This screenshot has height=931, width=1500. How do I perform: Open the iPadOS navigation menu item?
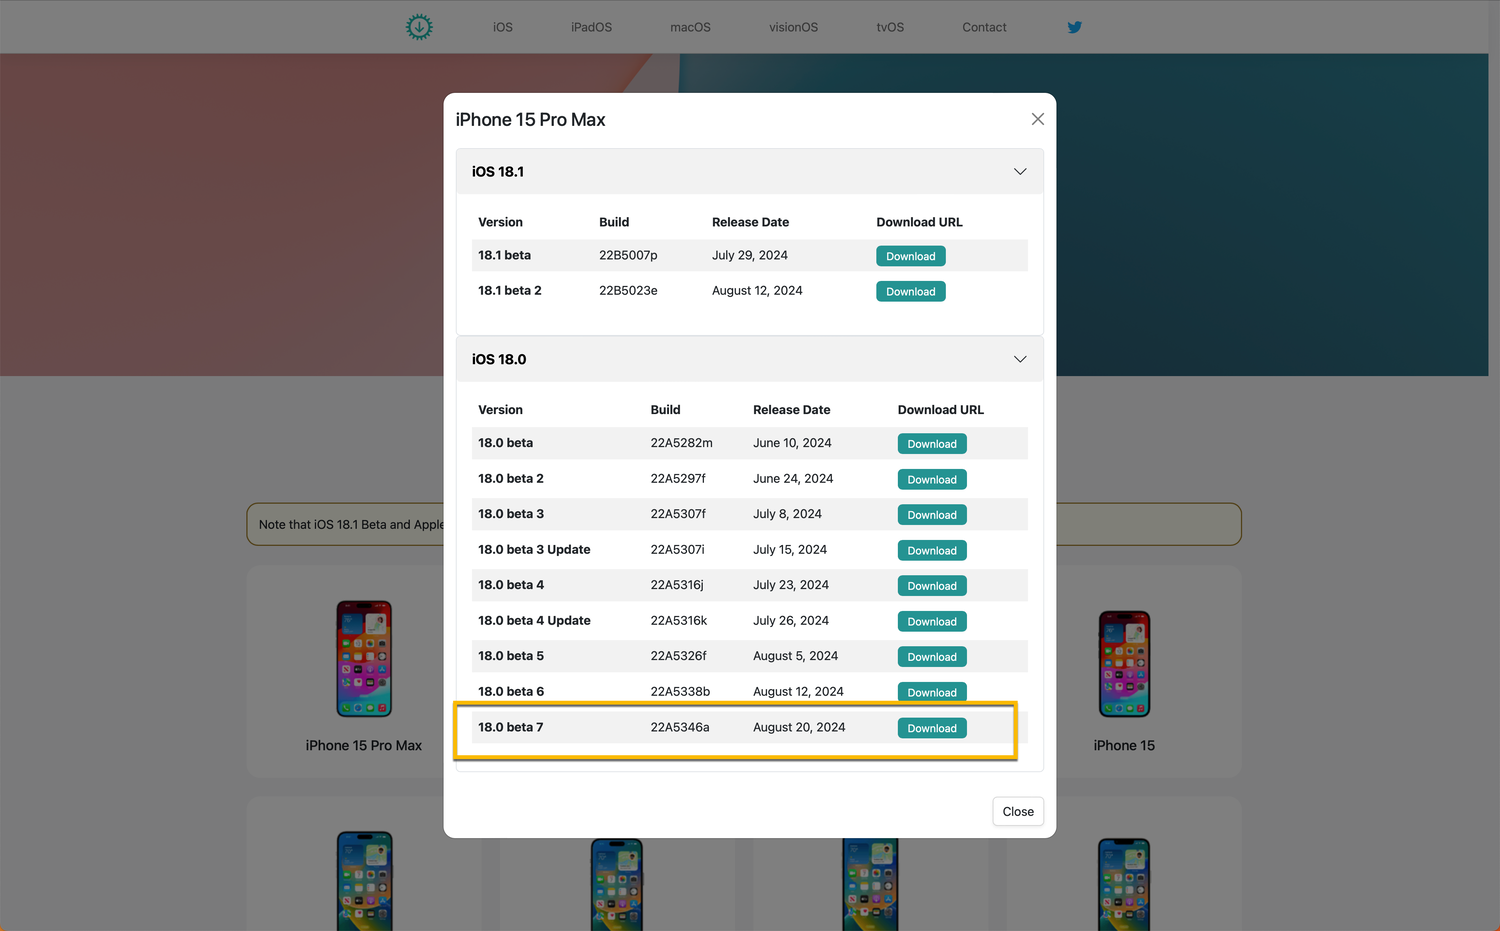pos(591,27)
